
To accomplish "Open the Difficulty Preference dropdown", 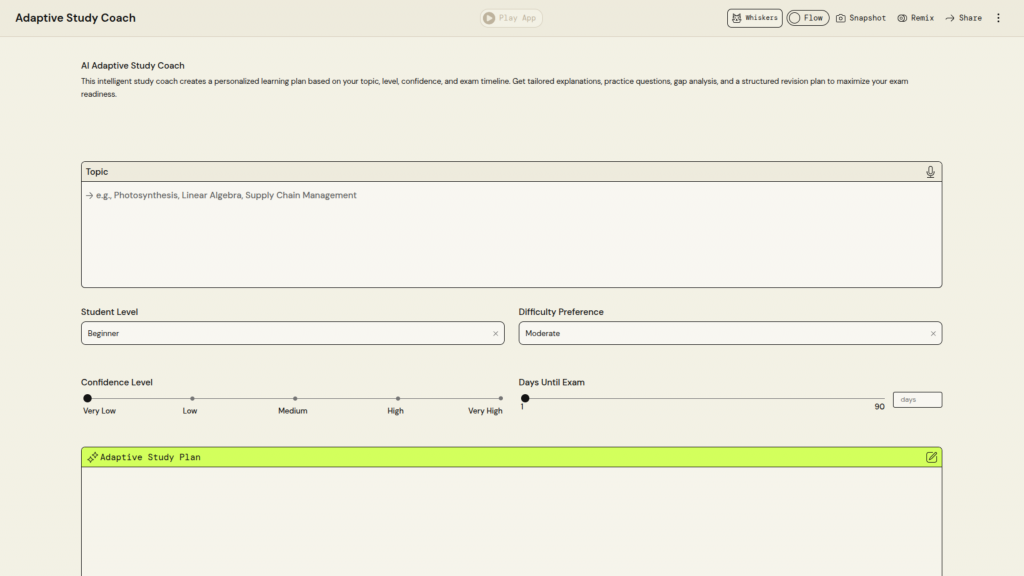I will (720, 333).
